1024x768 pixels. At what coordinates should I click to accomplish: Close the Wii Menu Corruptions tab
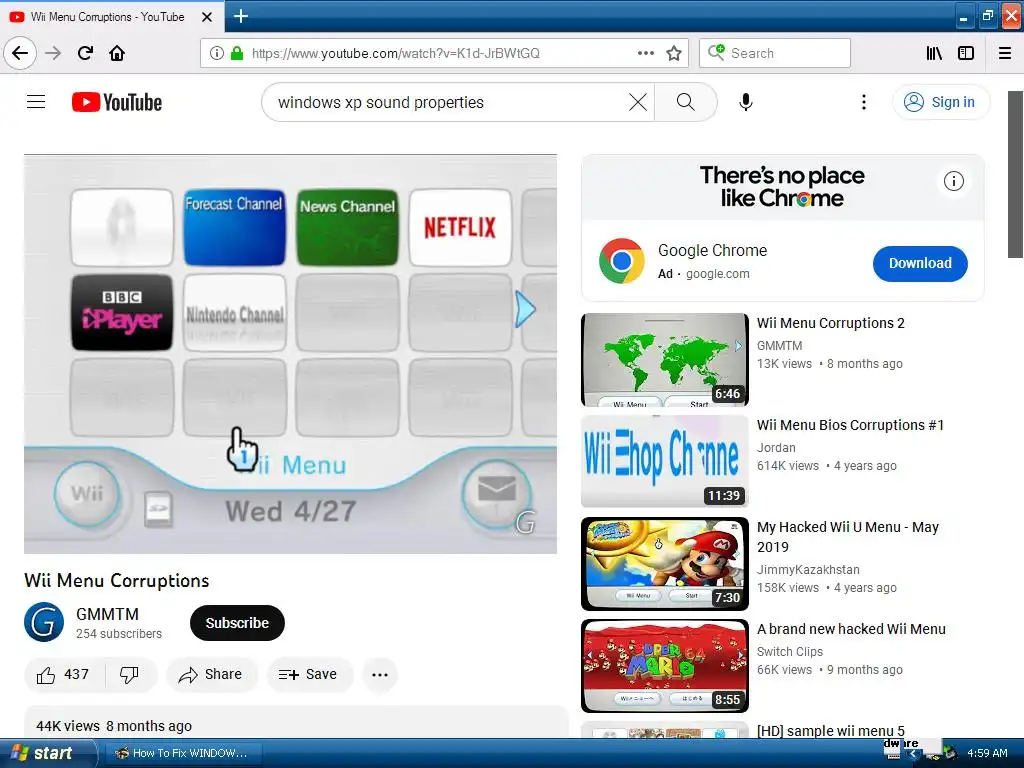tap(207, 17)
